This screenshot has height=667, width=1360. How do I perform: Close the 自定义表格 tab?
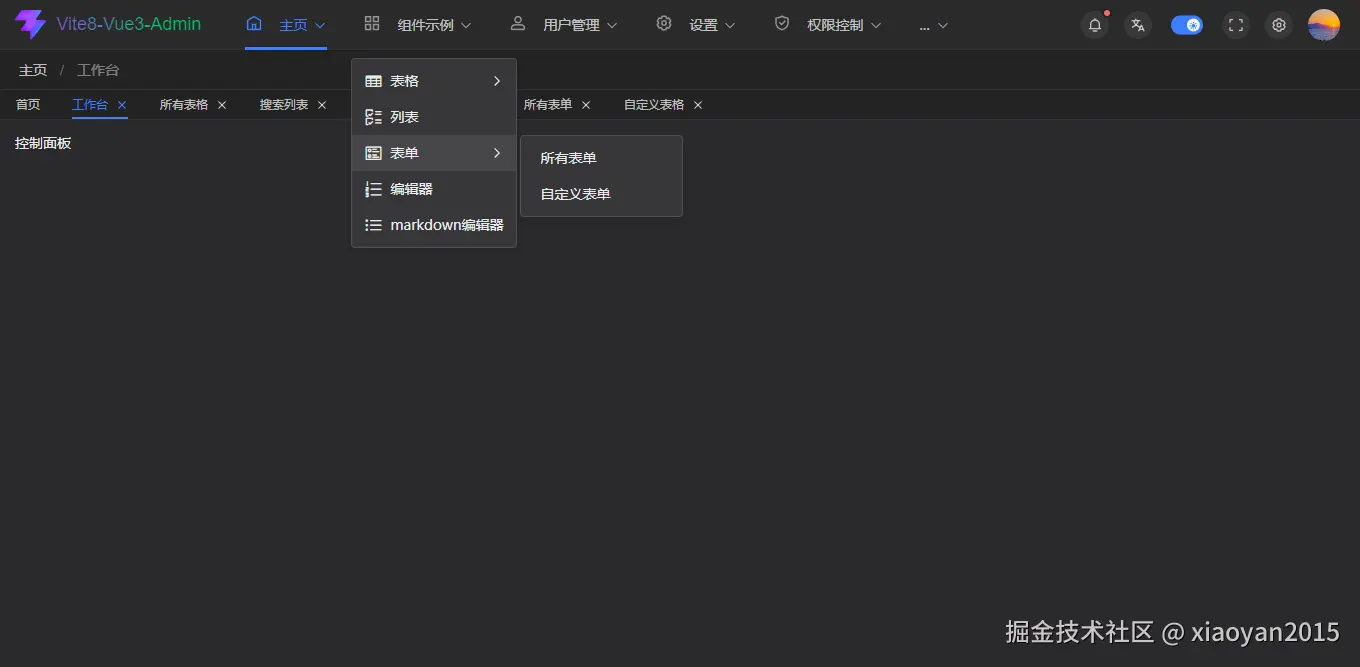[698, 105]
